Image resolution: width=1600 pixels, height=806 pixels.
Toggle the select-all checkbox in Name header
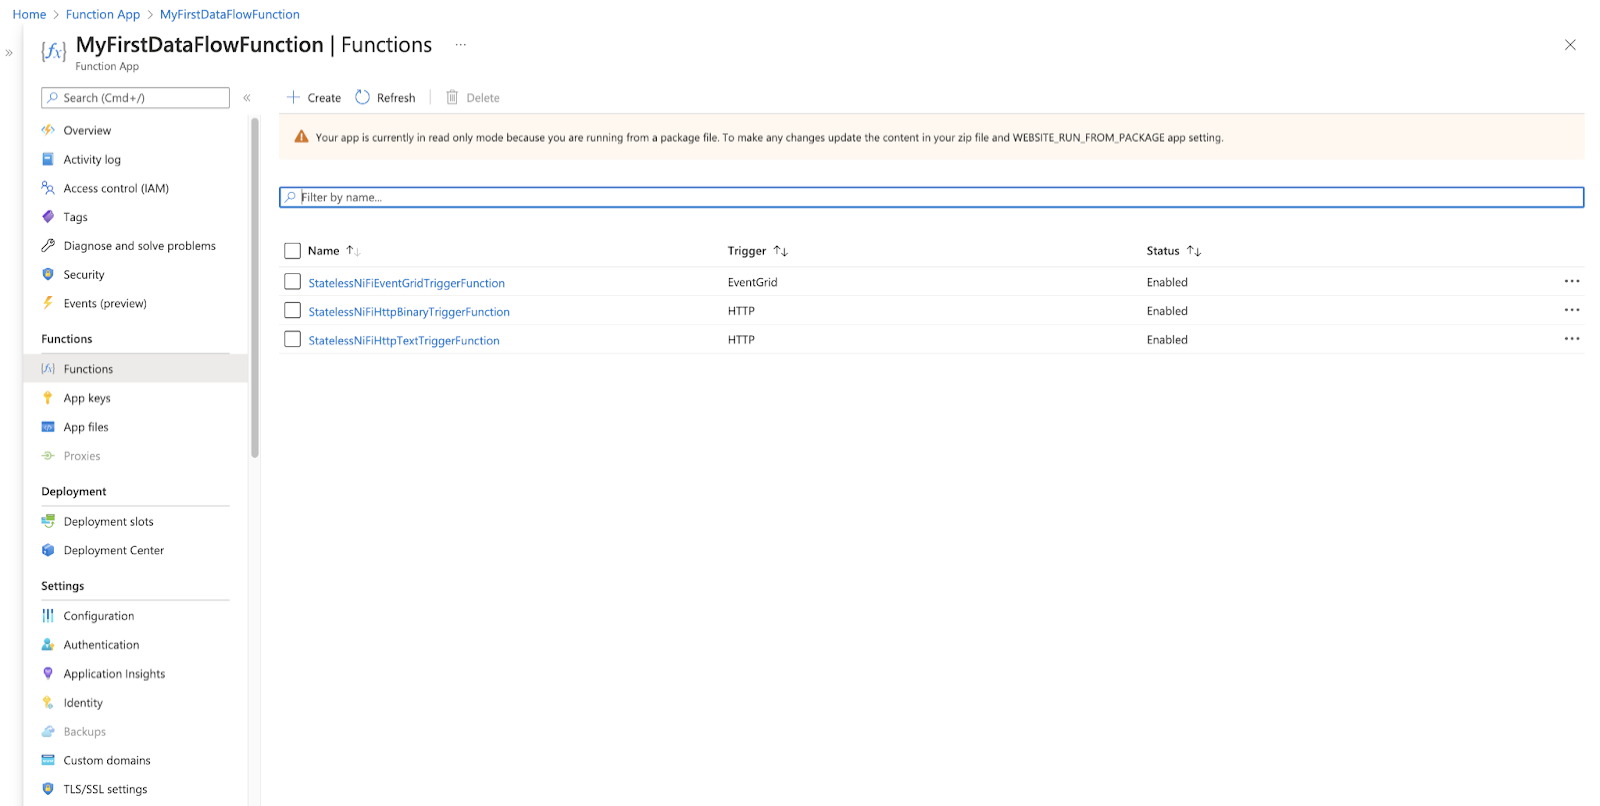(x=292, y=251)
